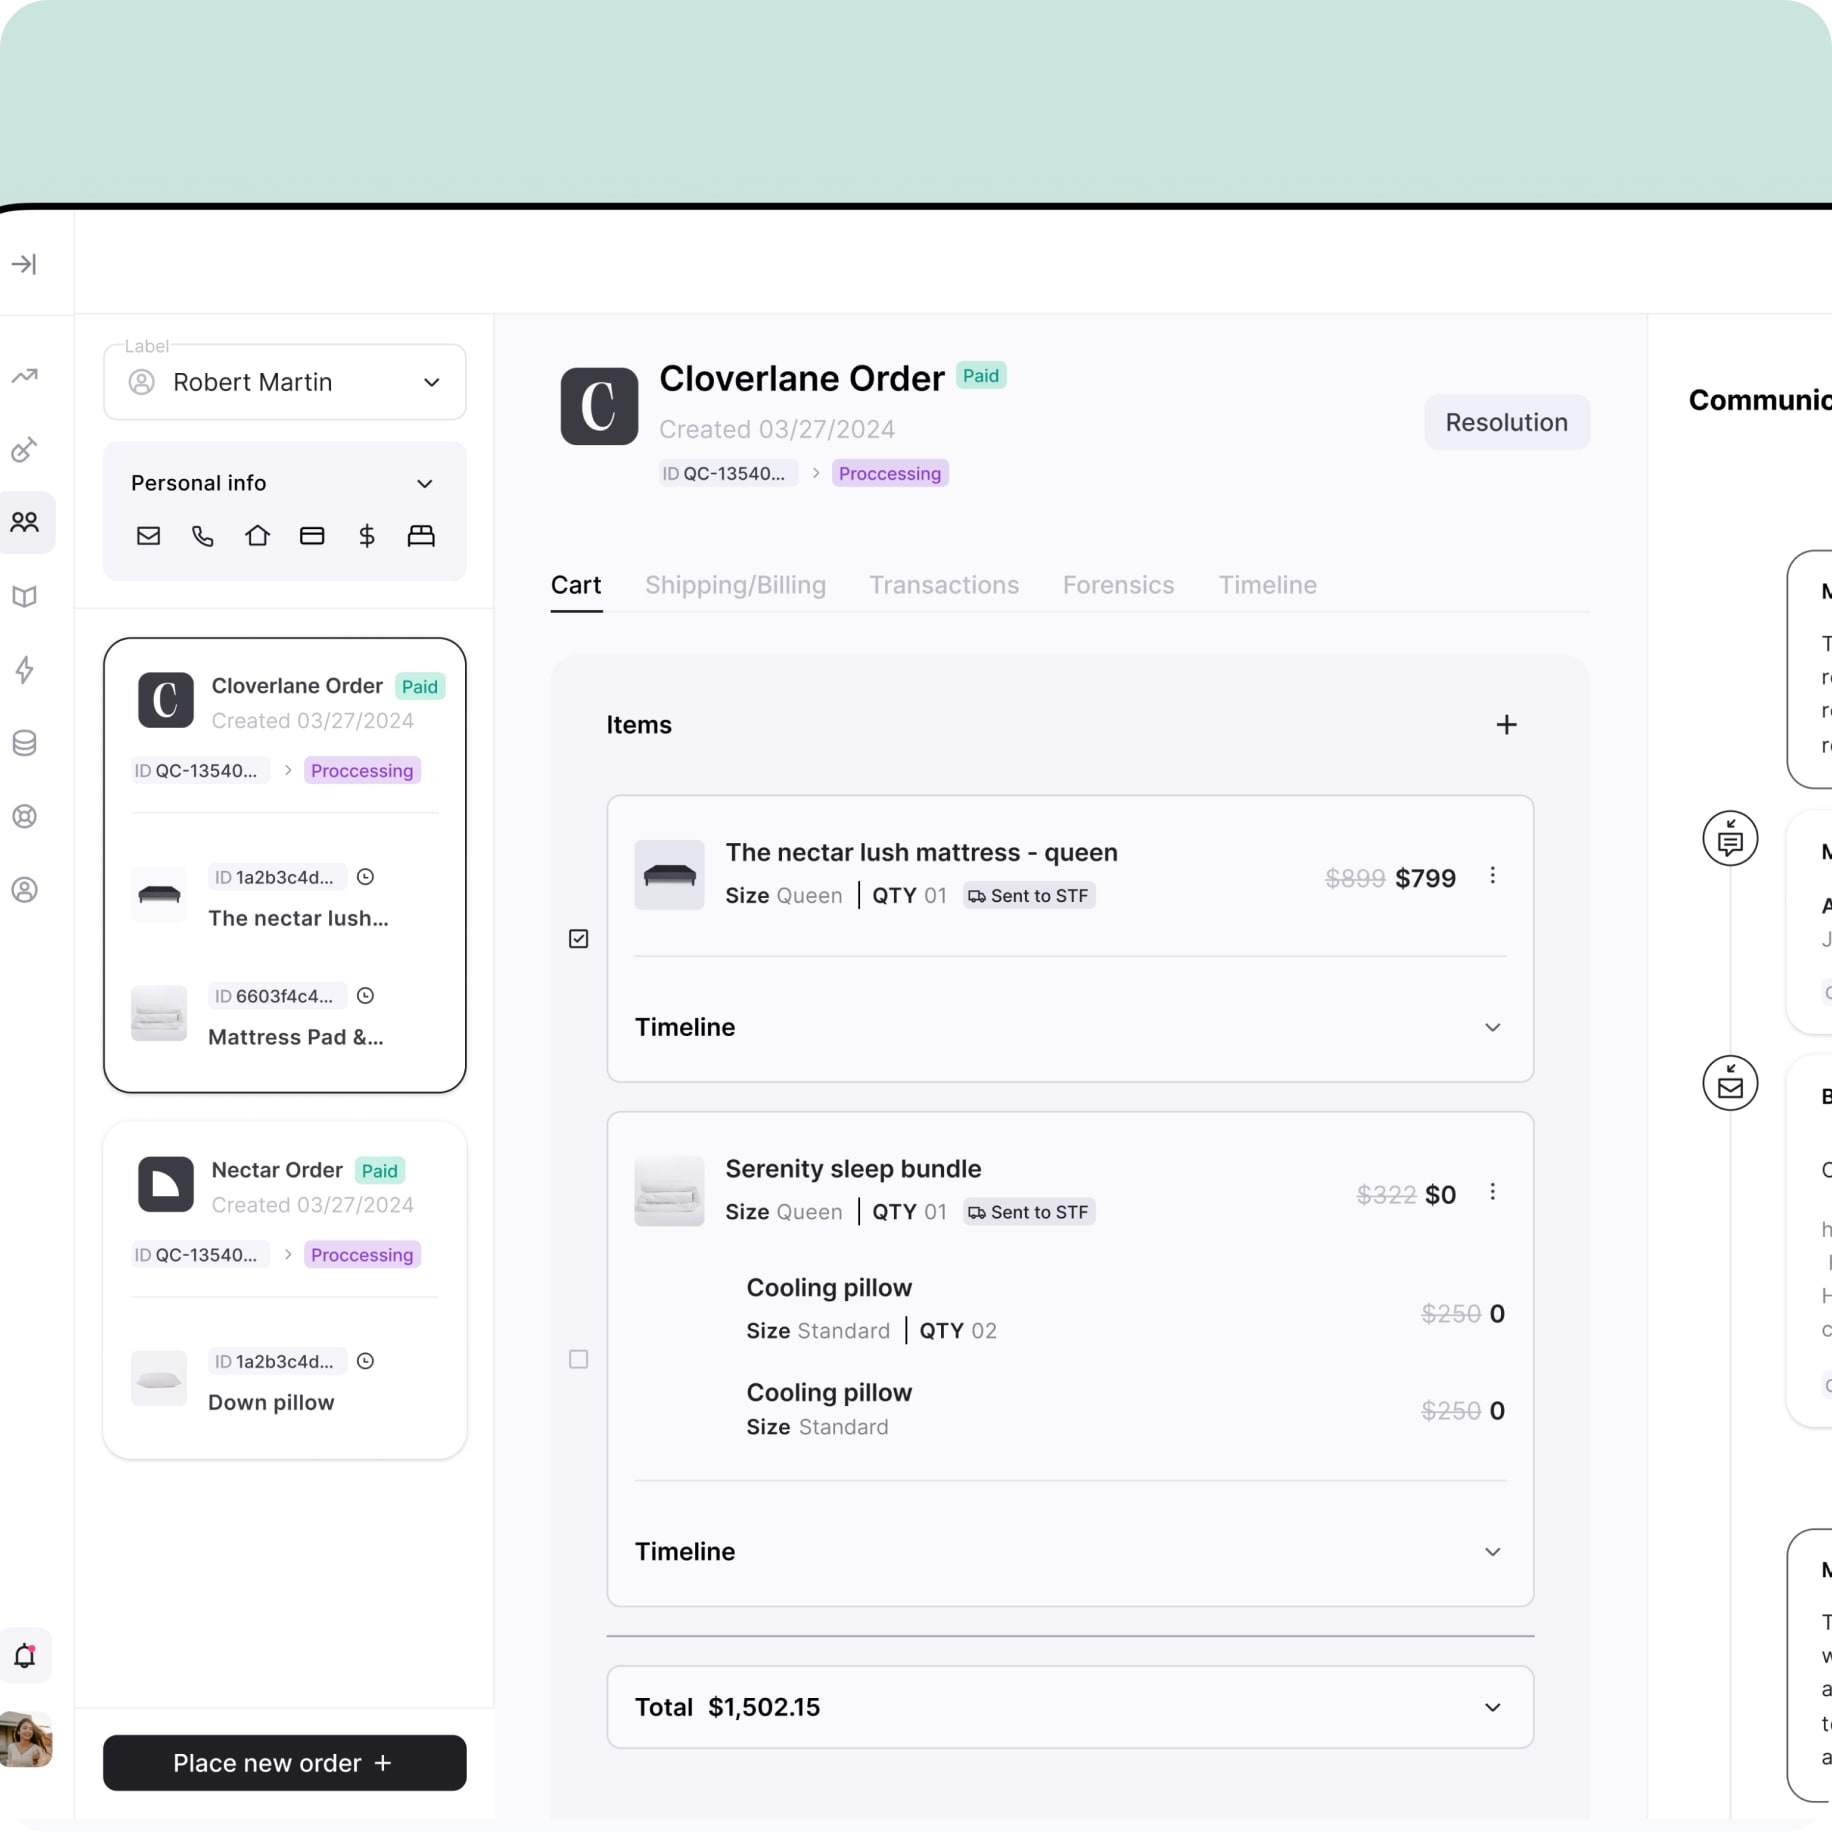
Task: Open the user account icon in sidebar
Action: pyautogui.click(x=25, y=889)
